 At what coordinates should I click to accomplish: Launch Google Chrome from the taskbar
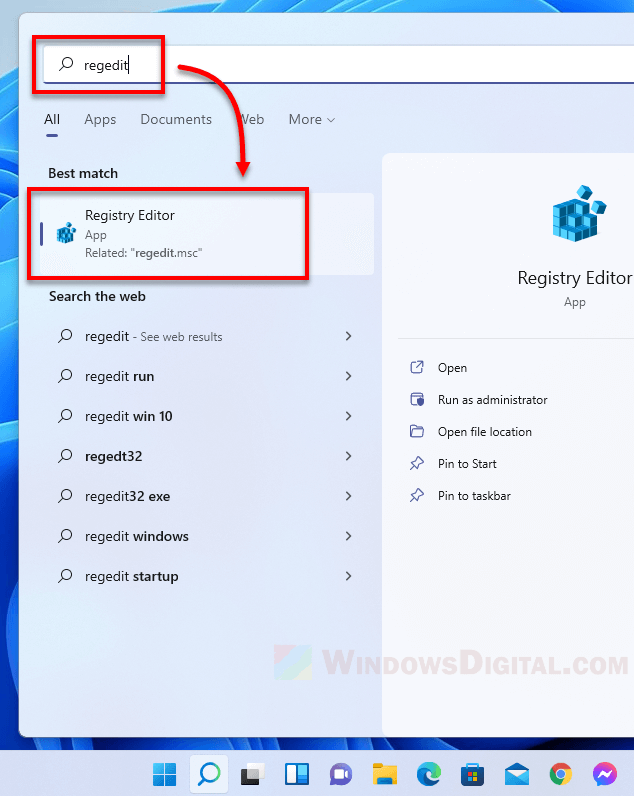(560, 774)
